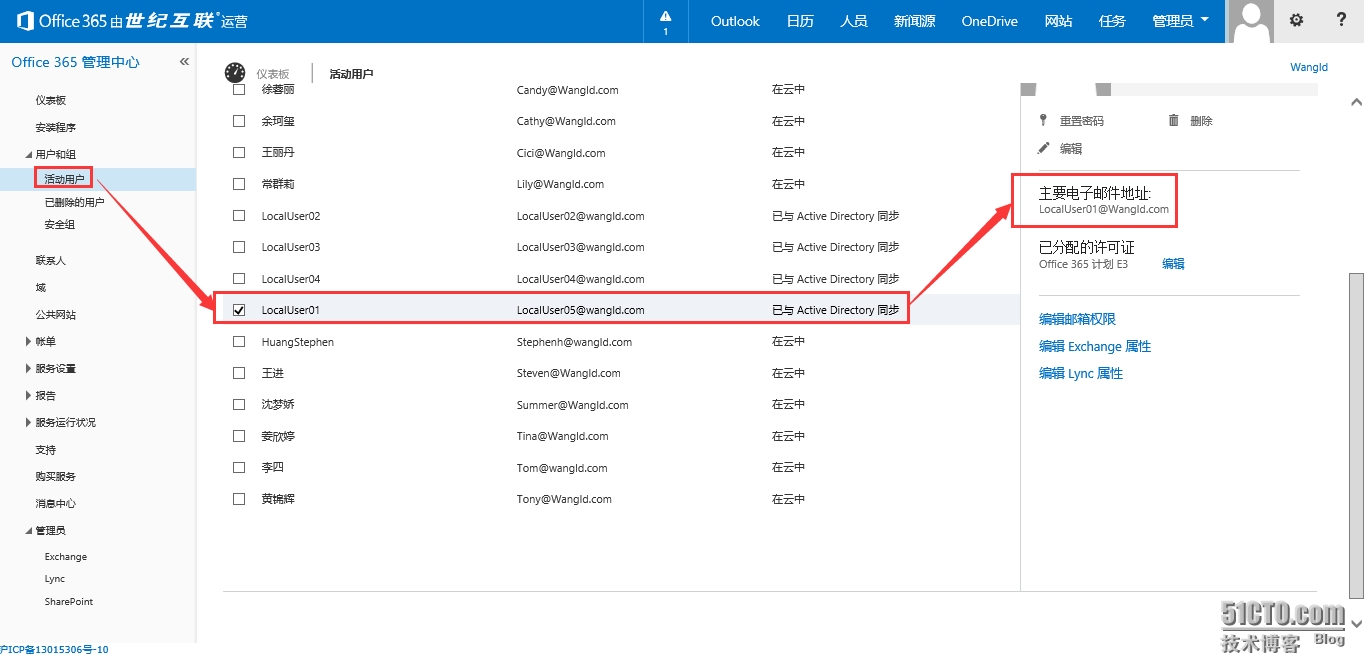Viewport: 1364px width, 672px height.
Task: Click the scroll up arrow of details pane
Action: coord(1356,102)
